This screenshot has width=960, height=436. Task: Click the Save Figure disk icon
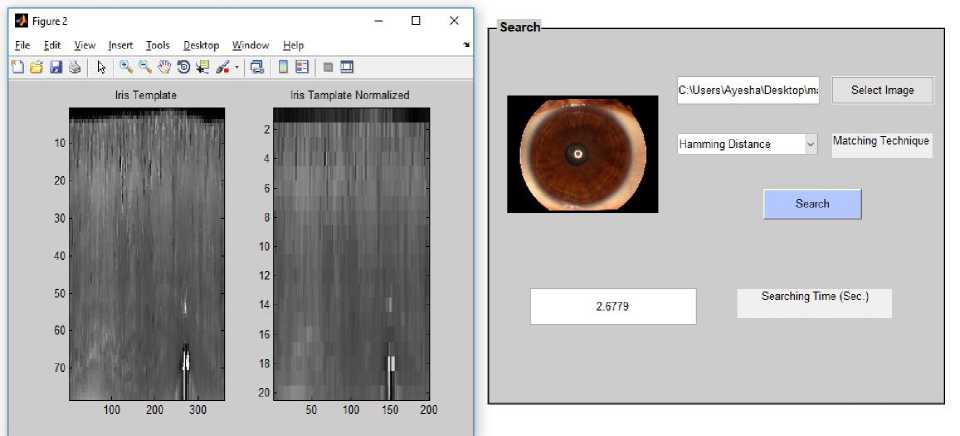point(55,68)
